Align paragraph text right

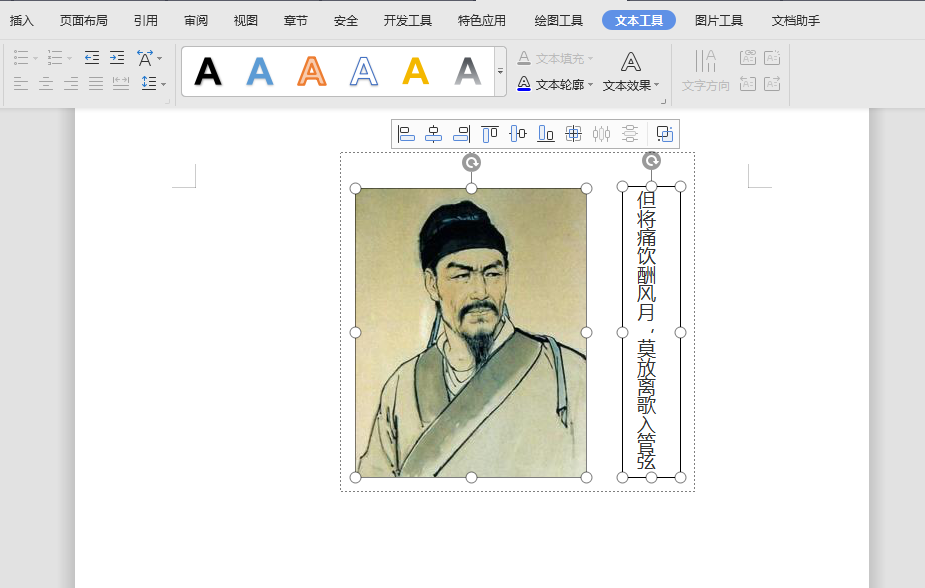click(x=71, y=83)
